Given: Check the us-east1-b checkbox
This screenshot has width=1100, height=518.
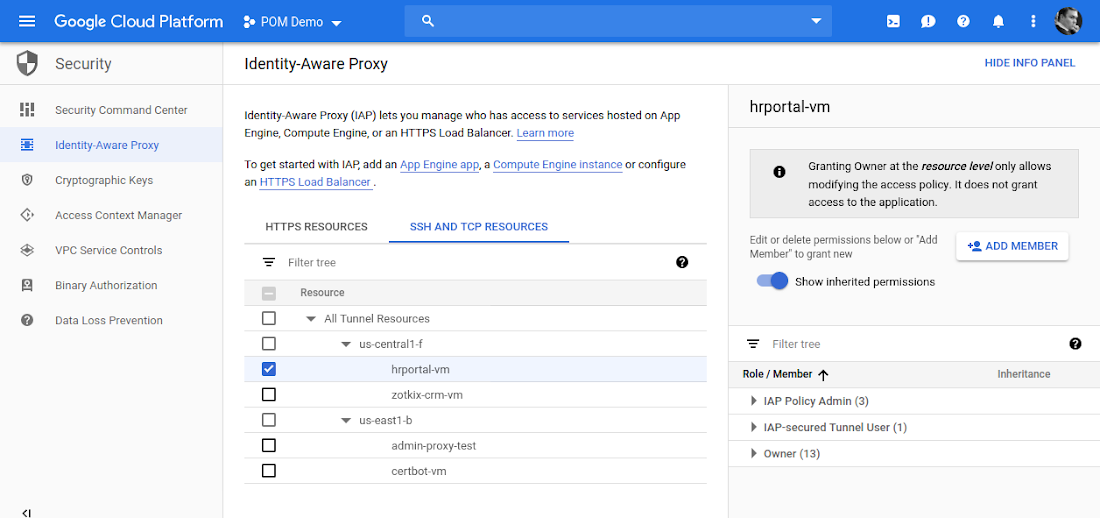Looking at the screenshot, I should point(269,420).
